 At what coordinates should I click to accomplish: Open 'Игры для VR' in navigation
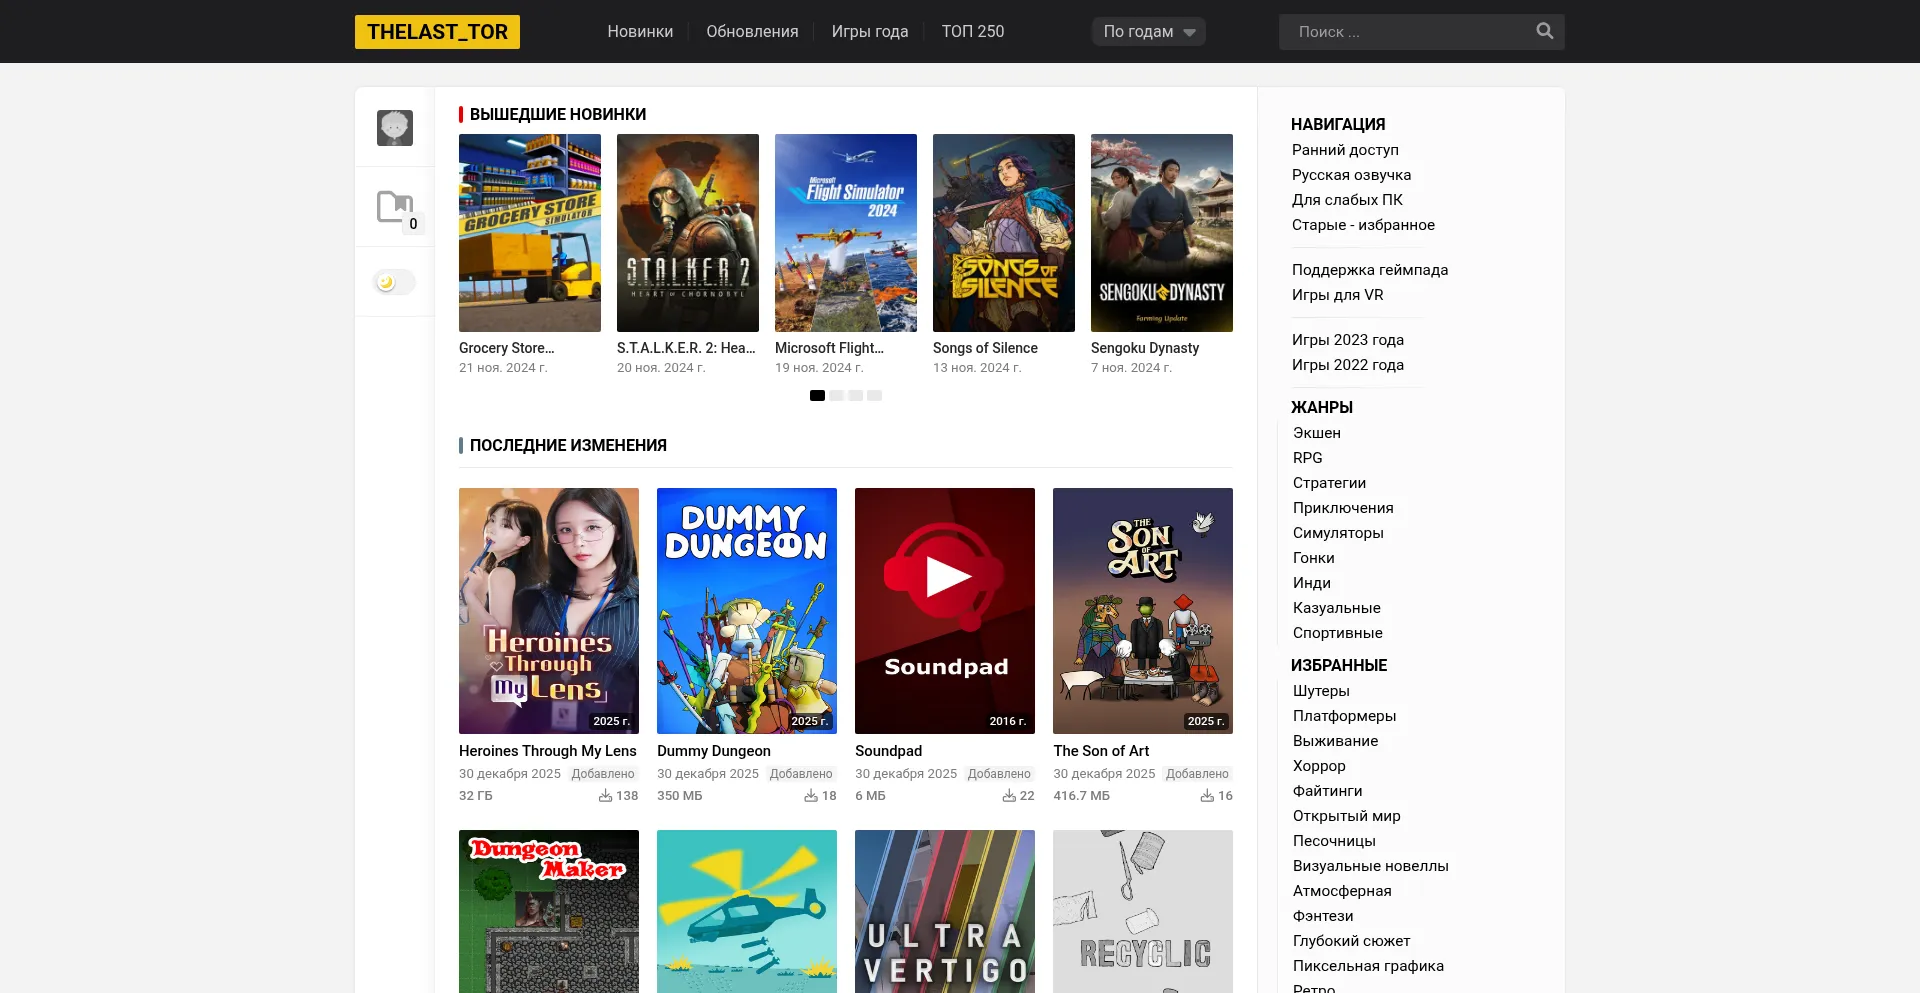1338,295
